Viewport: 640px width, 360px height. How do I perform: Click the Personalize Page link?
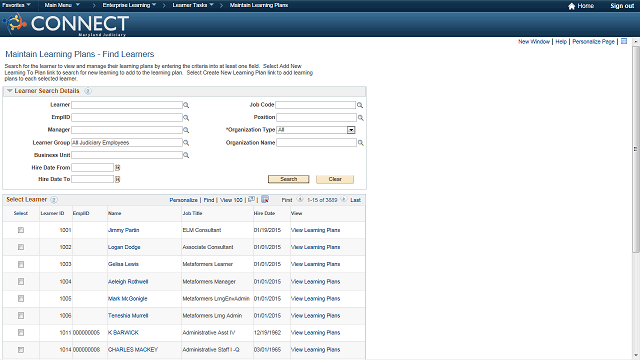pyautogui.click(x=593, y=42)
